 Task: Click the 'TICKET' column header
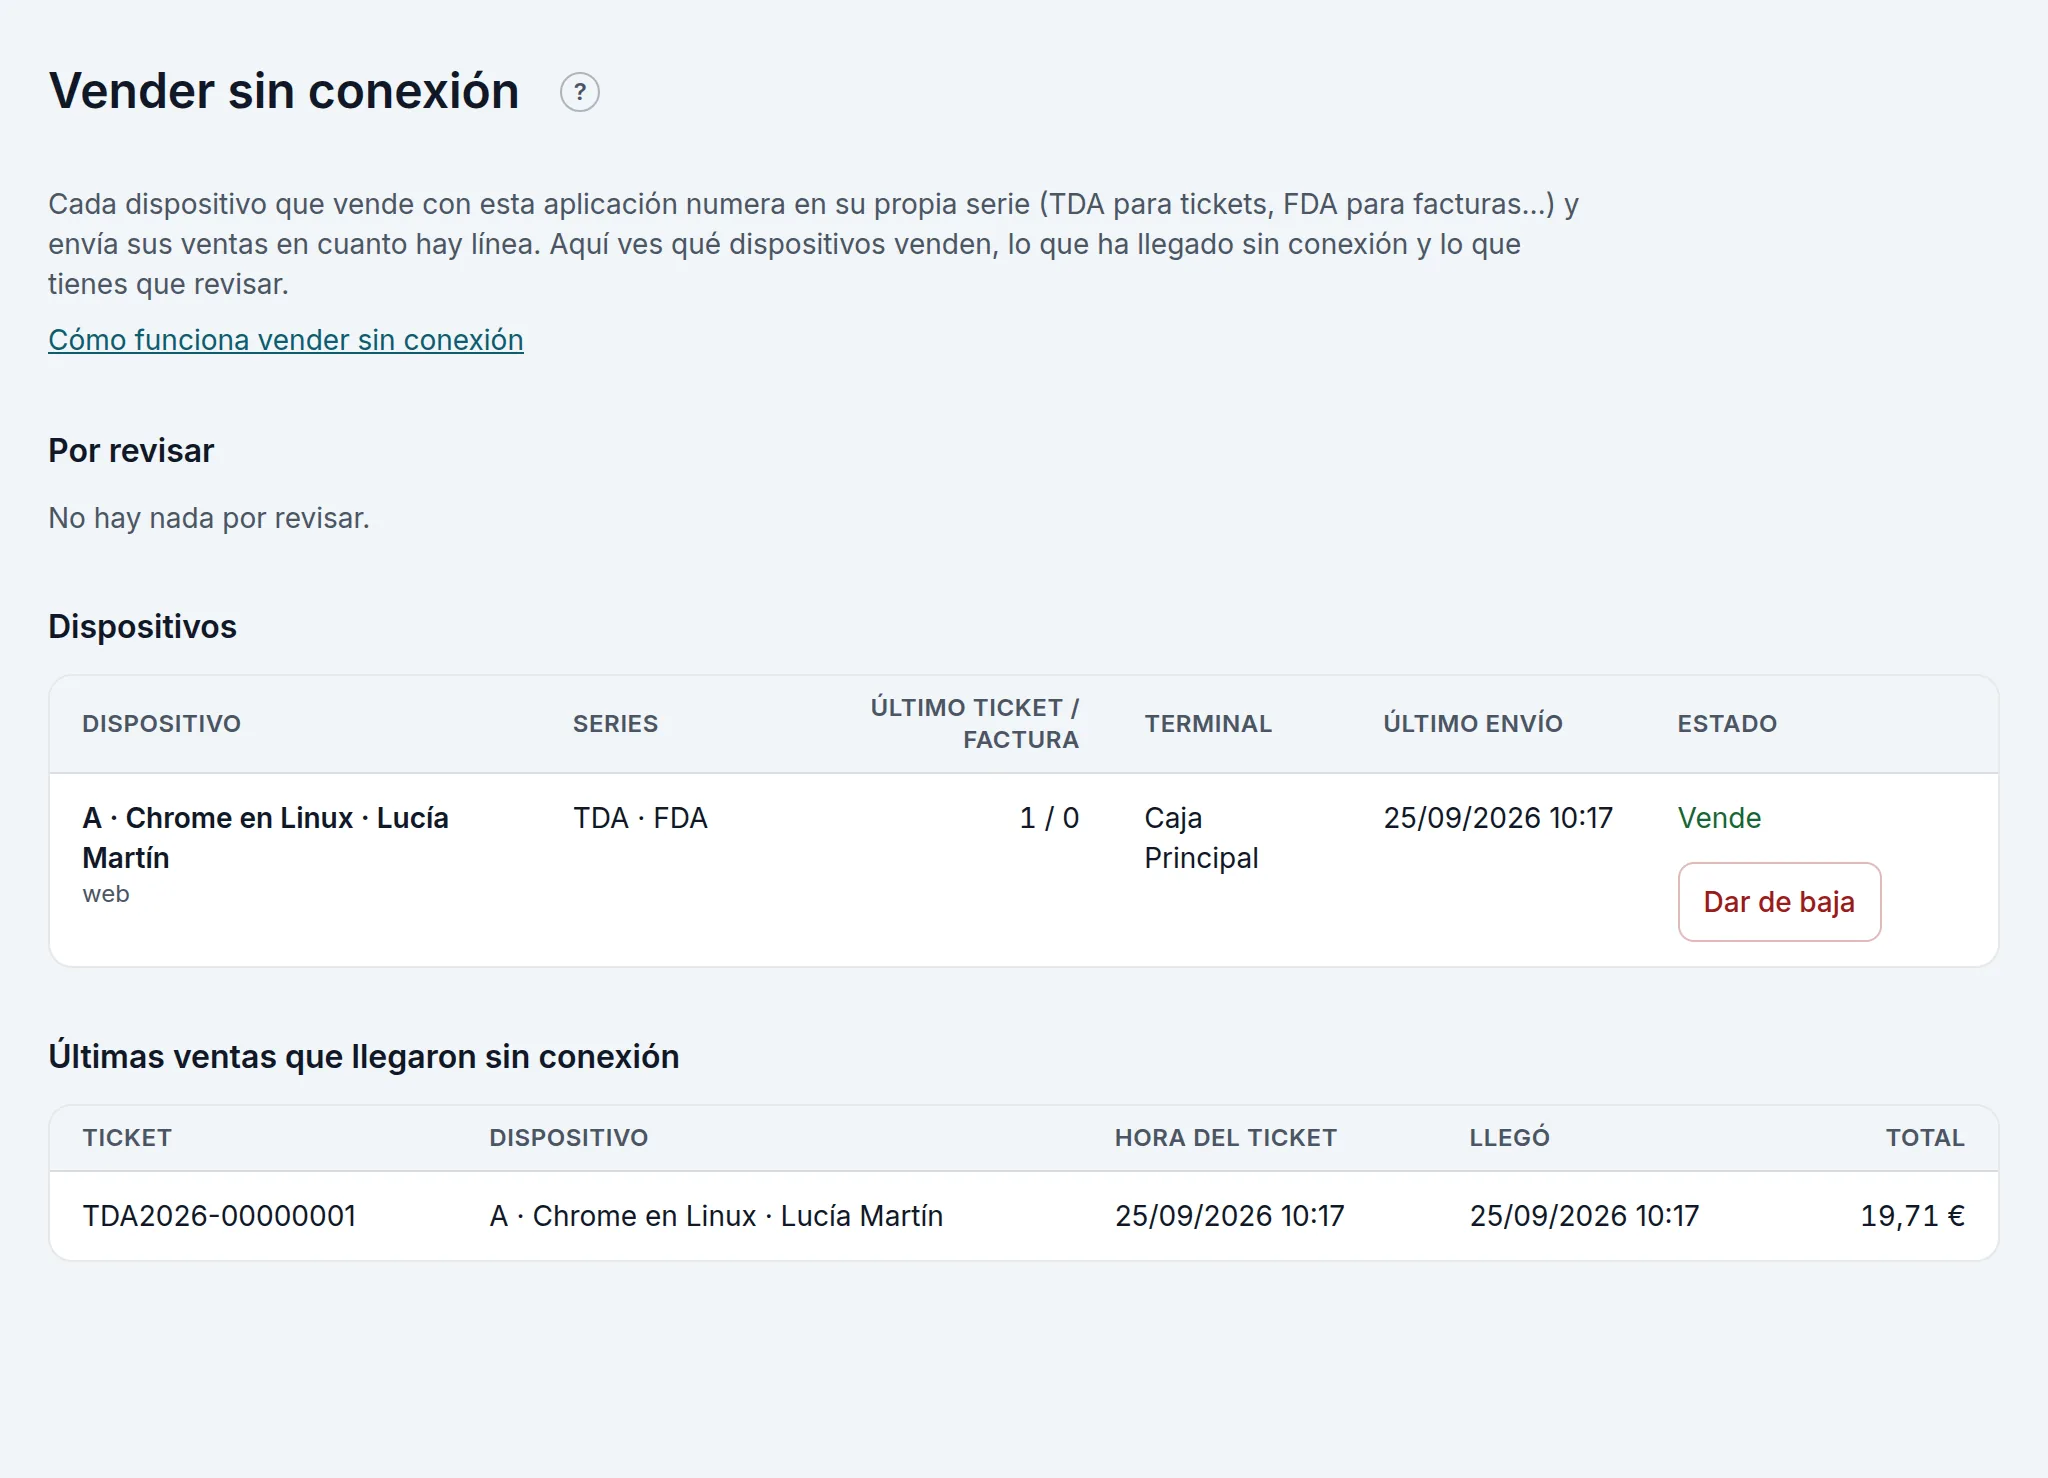[127, 1138]
